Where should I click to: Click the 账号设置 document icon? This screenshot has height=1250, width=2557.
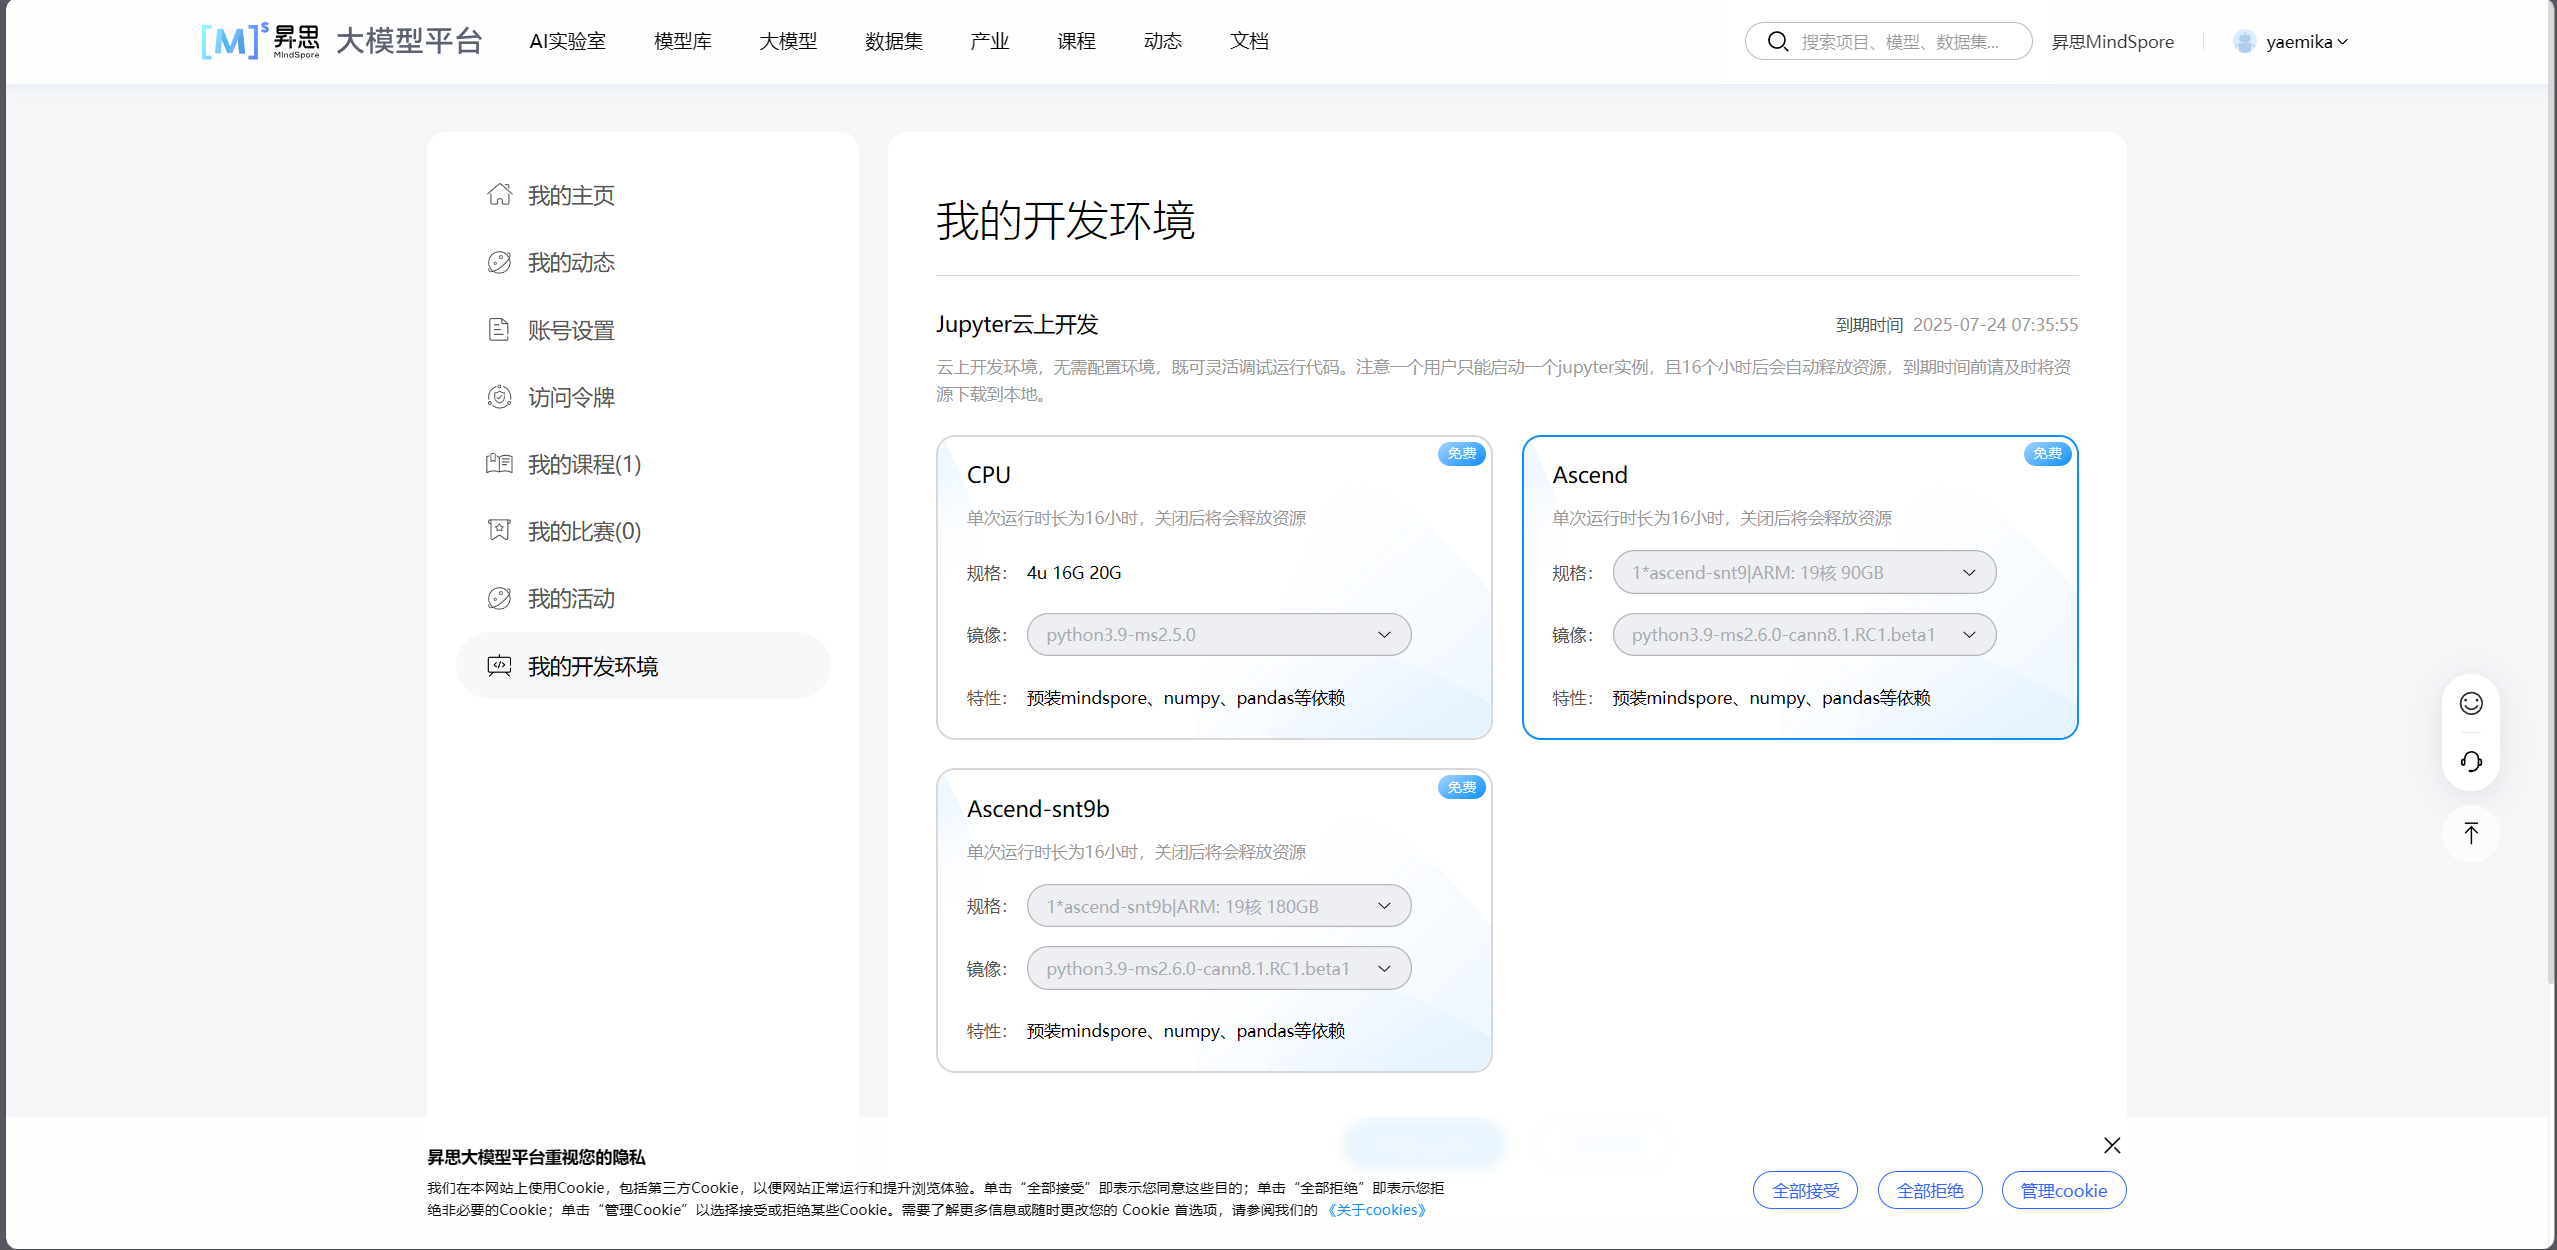[x=499, y=330]
